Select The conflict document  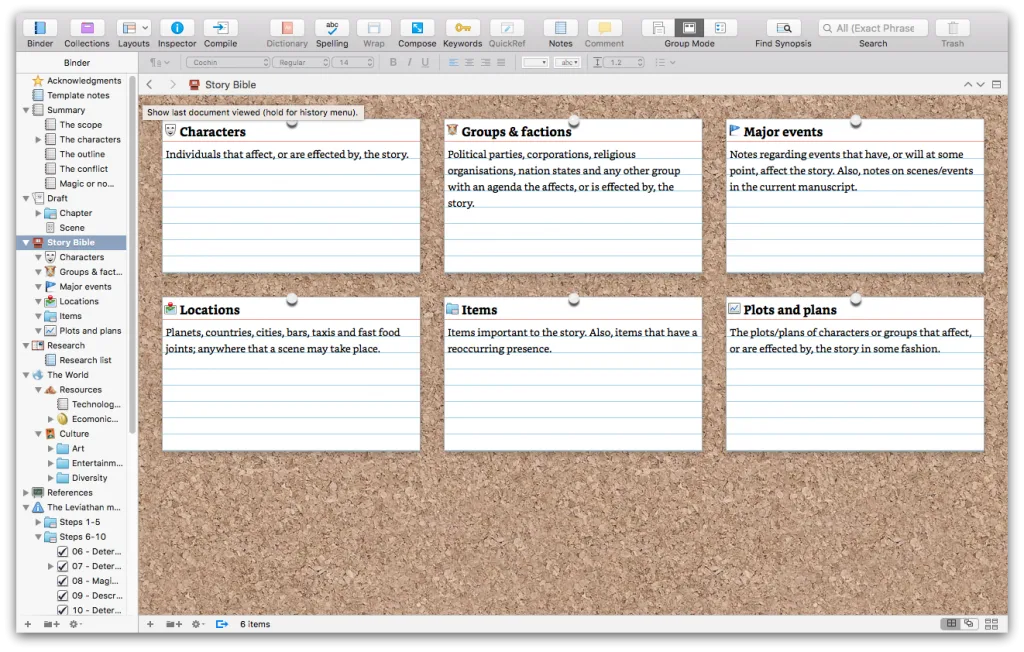[84, 169]
